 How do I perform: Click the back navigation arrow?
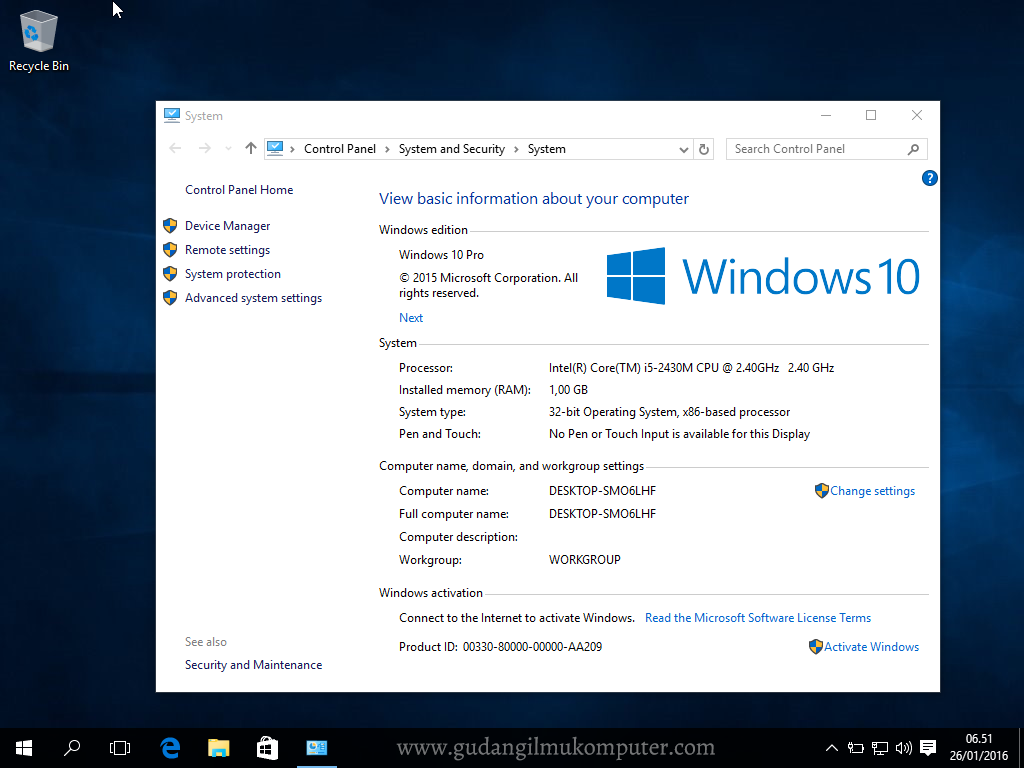[175, 148]
